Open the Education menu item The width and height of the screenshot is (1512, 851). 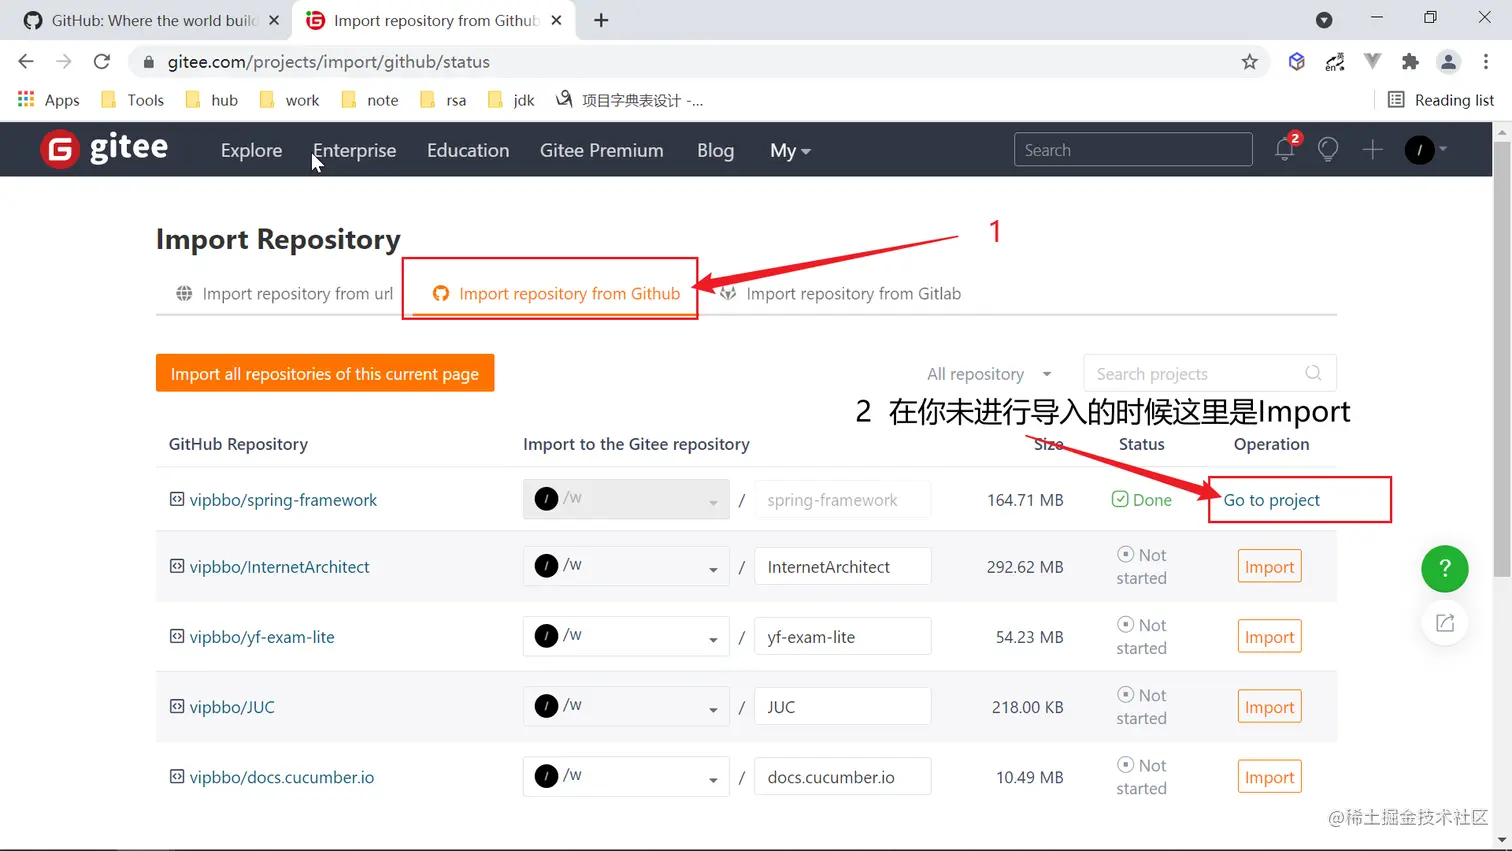click(x=468, y=150)
